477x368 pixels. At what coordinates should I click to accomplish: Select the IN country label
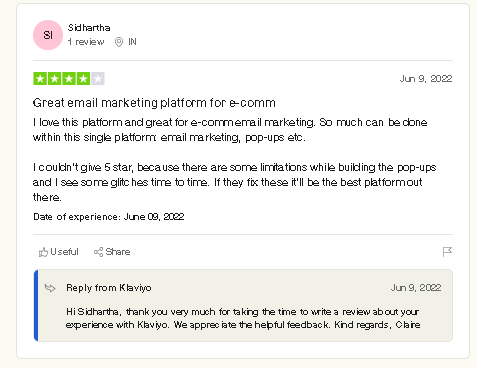coord(132,42)
